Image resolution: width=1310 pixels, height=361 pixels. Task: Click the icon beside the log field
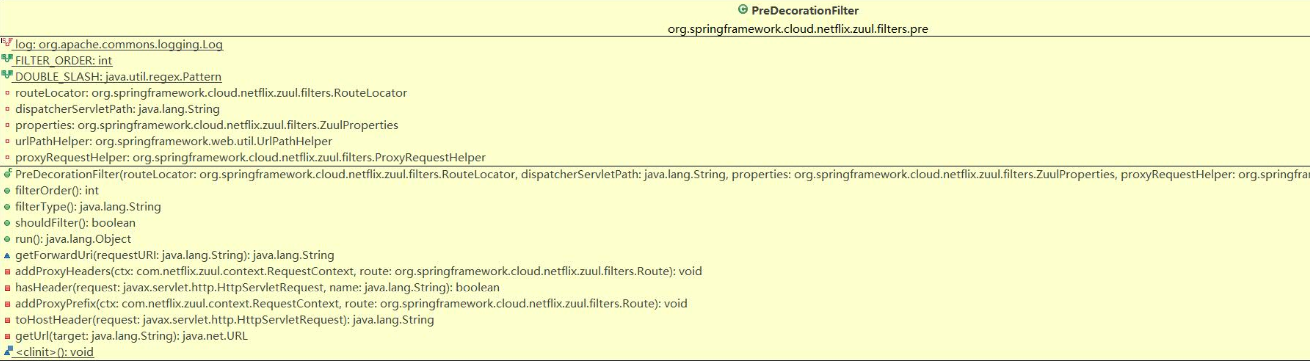coord(7,45)
